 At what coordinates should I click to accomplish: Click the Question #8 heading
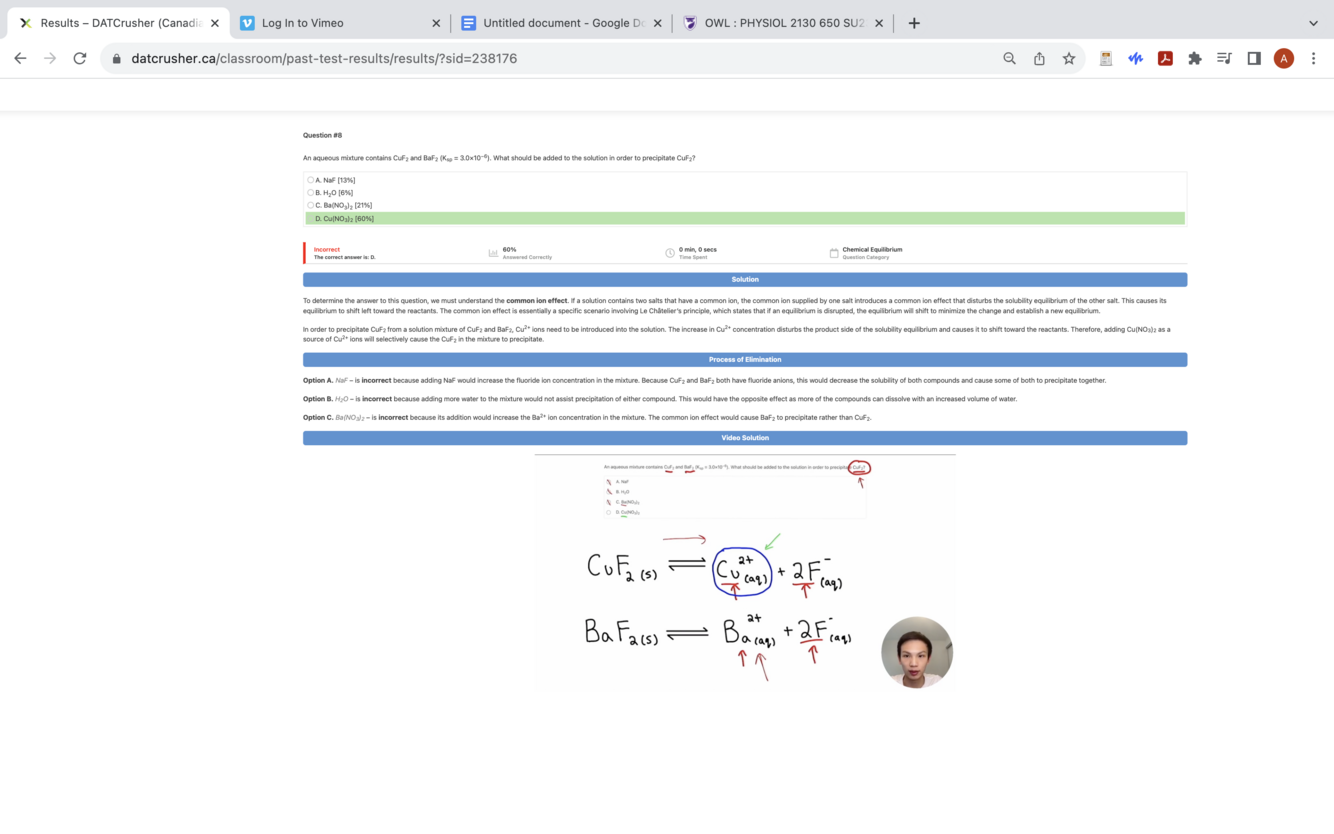point(323,135)
